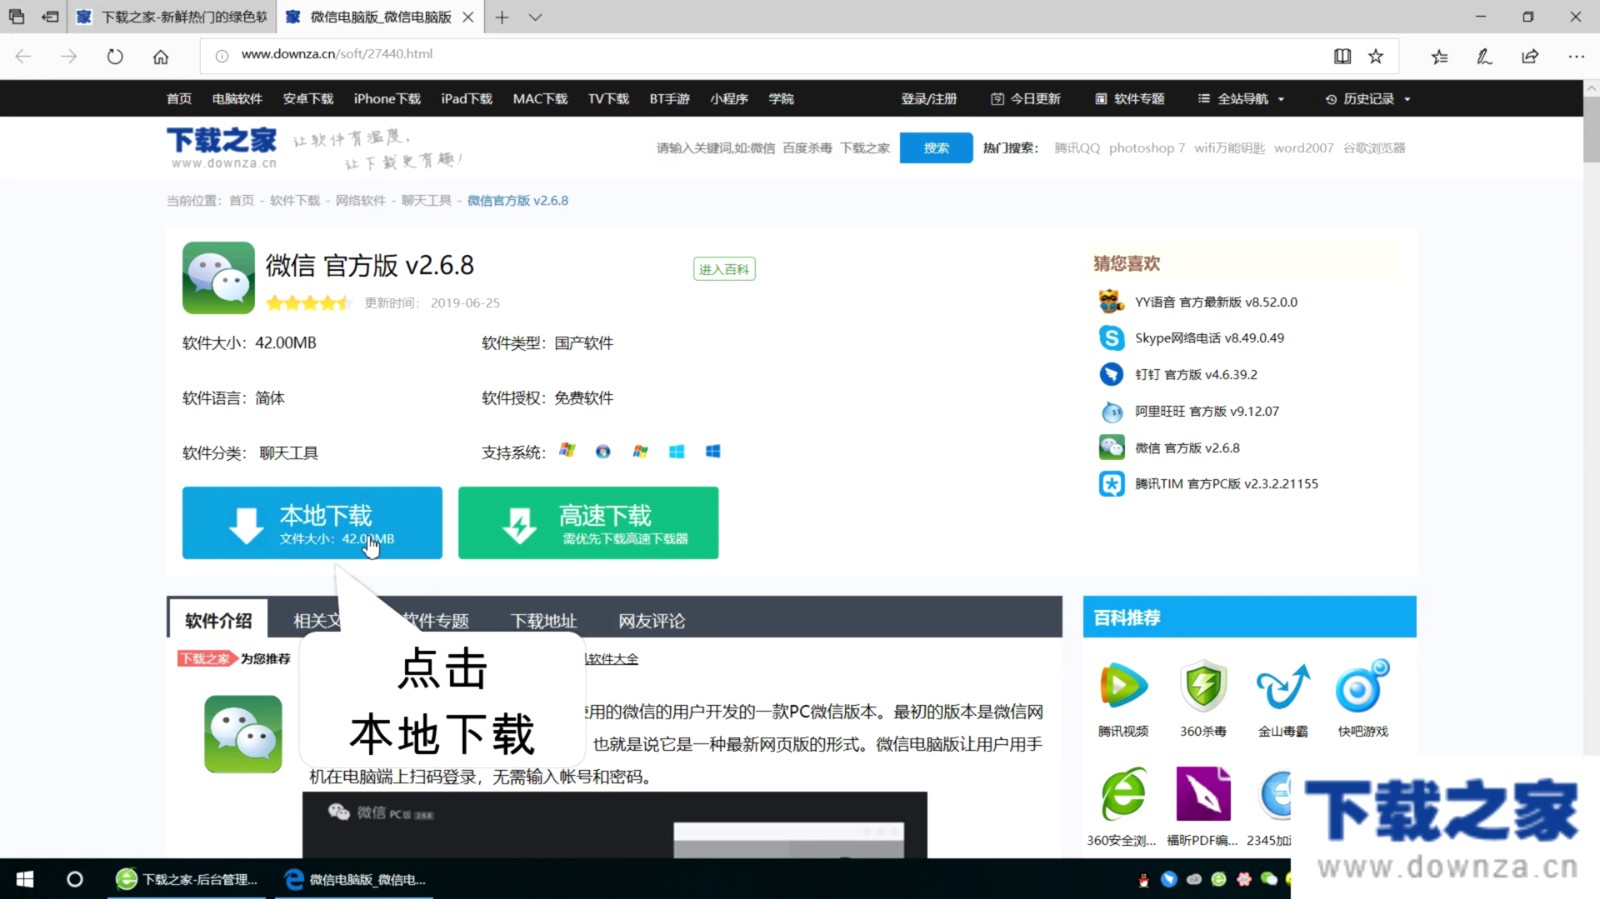Go to browser Home icon

160,56
